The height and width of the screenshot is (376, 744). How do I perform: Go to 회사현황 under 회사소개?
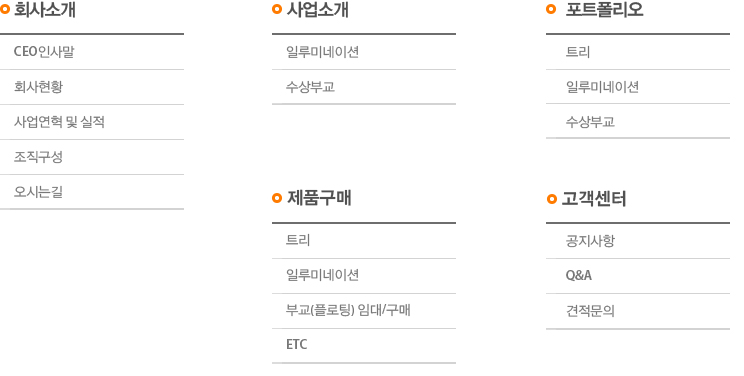point(92,87)
